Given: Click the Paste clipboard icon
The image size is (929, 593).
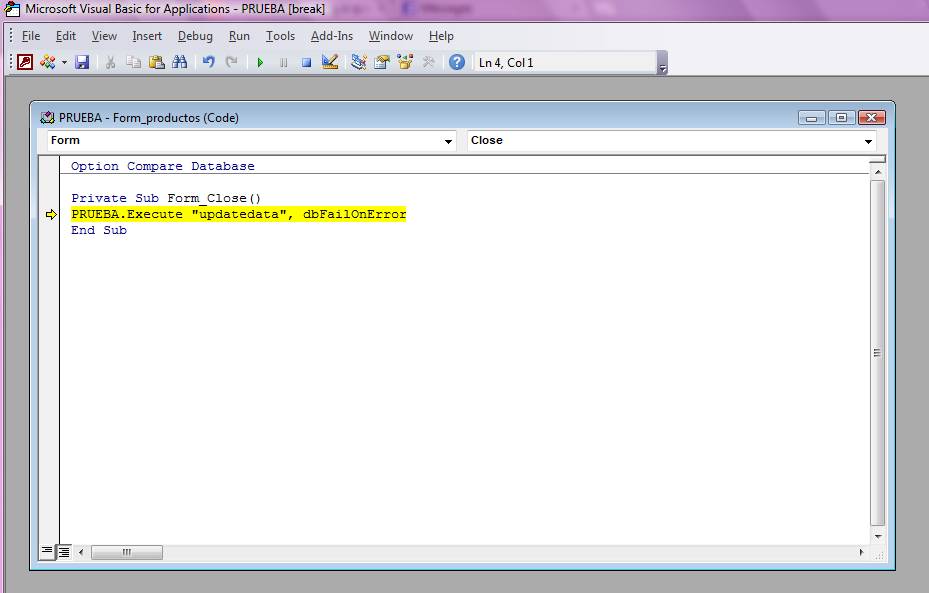Looking at the screenshot, I should (x=156, y=62).
